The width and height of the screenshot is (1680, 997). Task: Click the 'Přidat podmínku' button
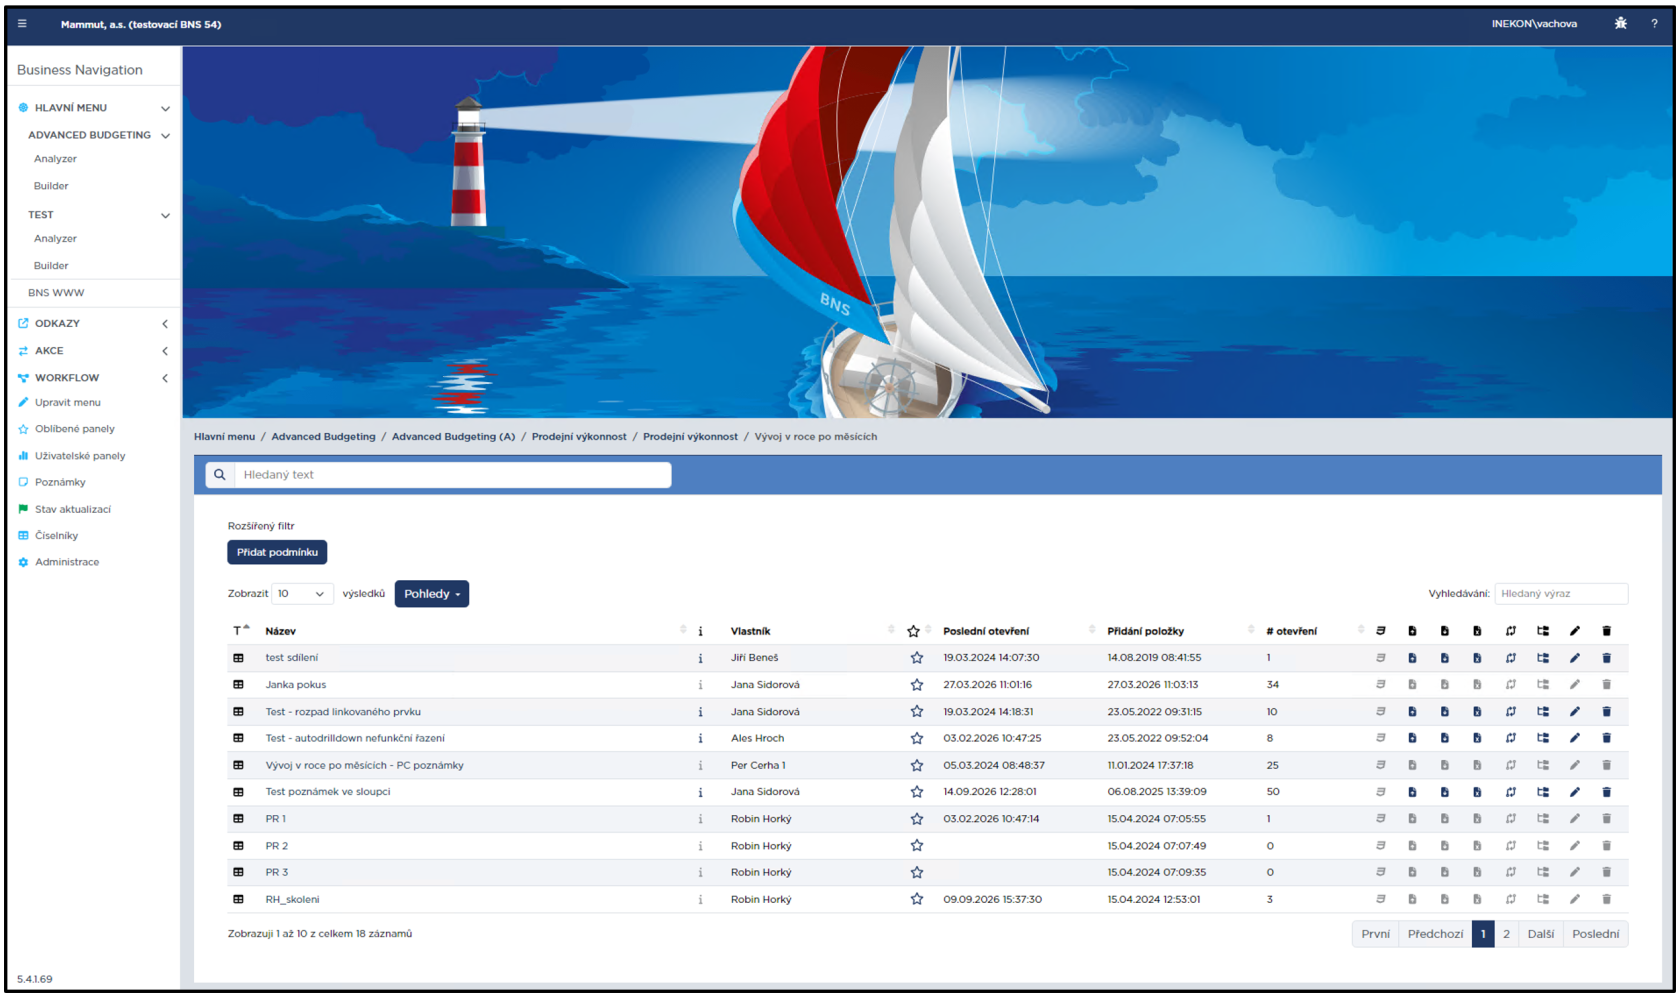pos(277,552)
